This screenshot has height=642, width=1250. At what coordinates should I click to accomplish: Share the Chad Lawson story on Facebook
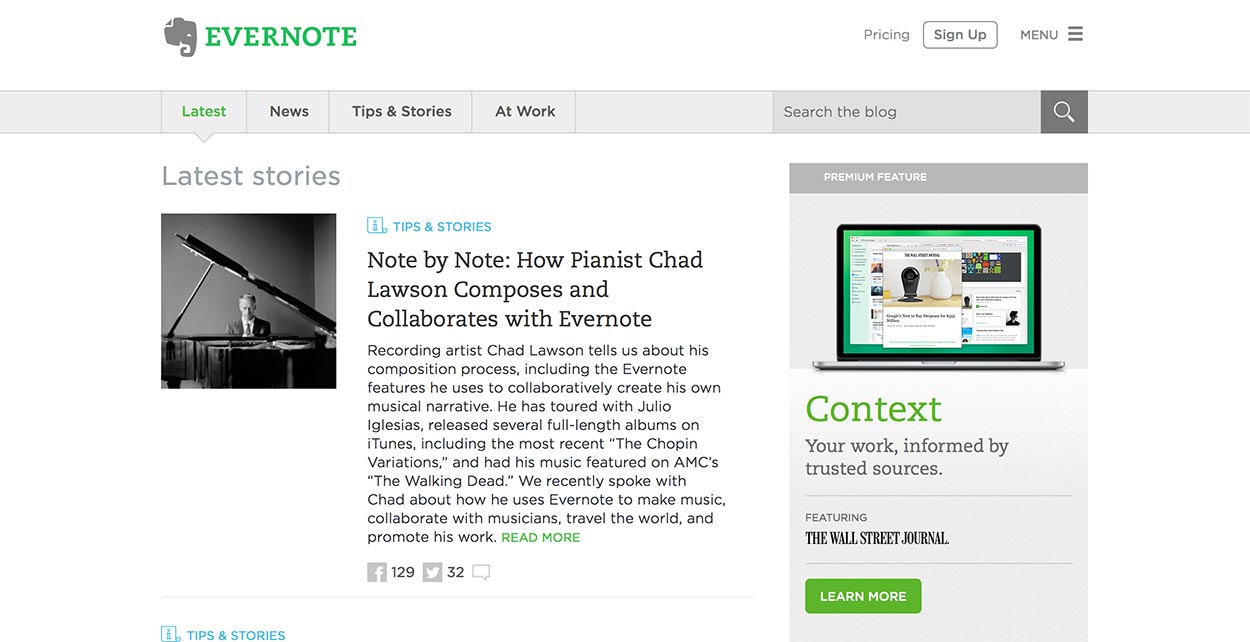point(377,572)
